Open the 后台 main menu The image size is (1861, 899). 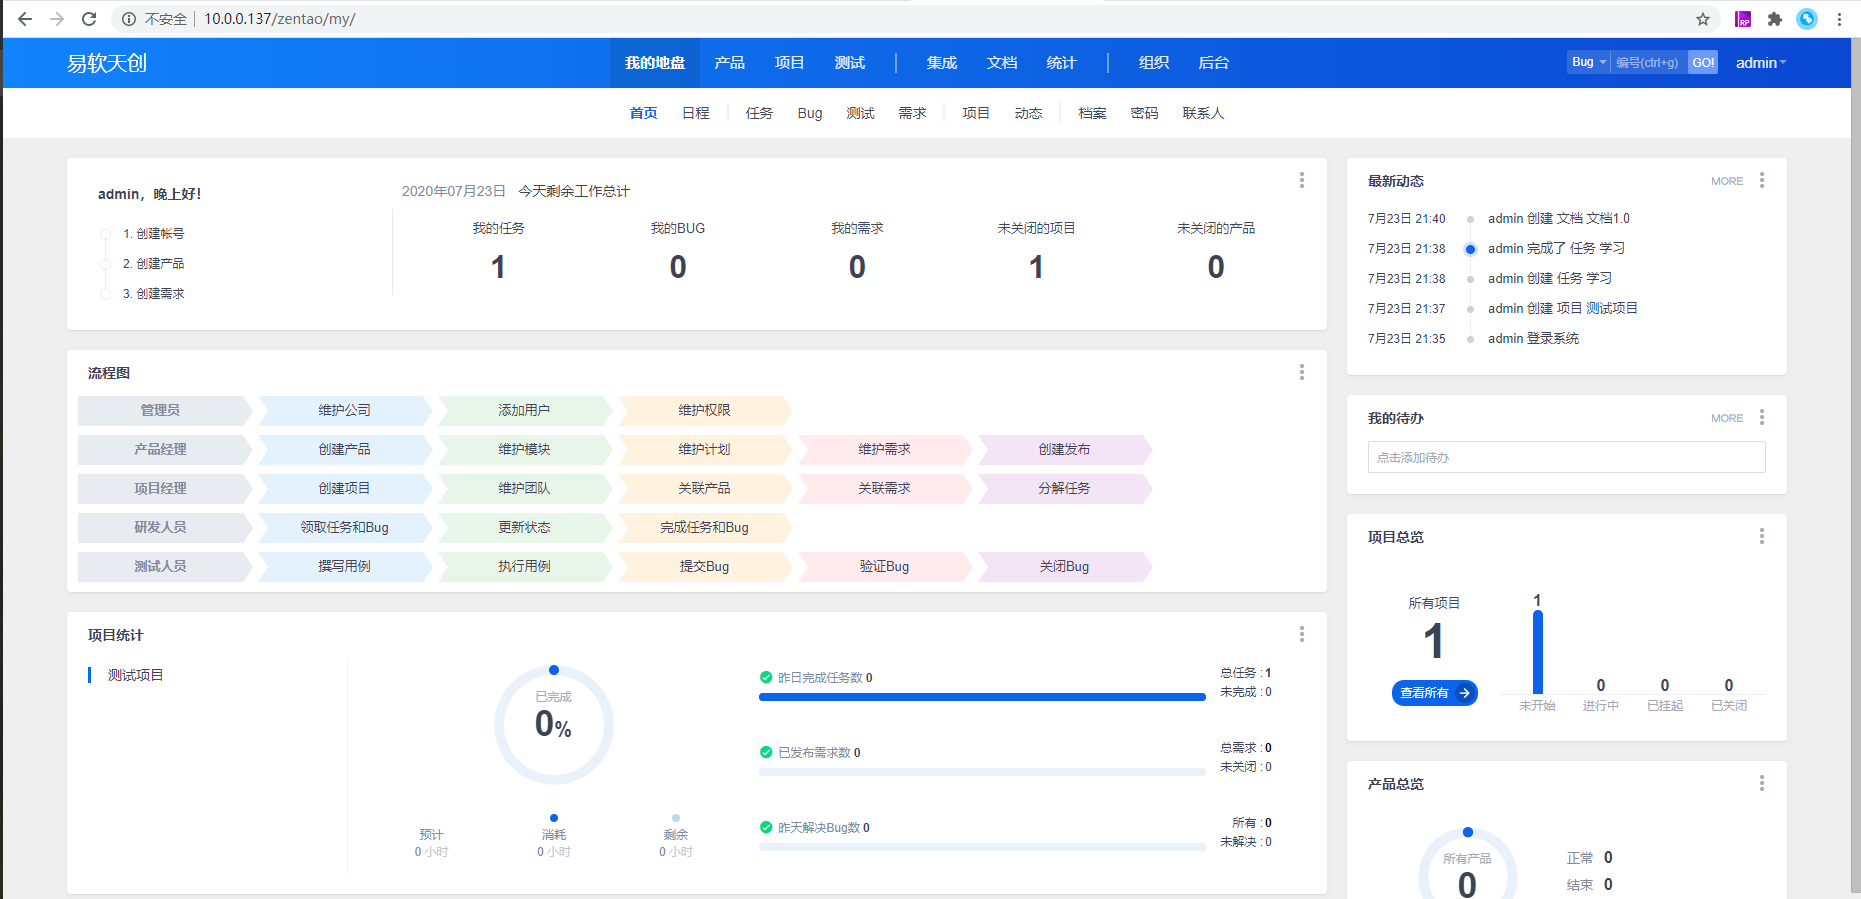click(1213, 63)
